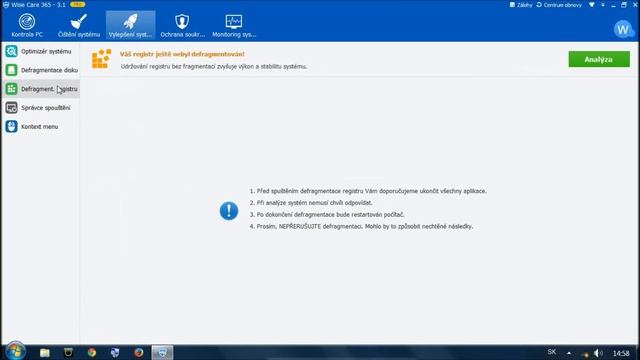This screenshot has height=360, width=640.
Task: Select Defragment. registru sidebar item
Action: point(41,89)
